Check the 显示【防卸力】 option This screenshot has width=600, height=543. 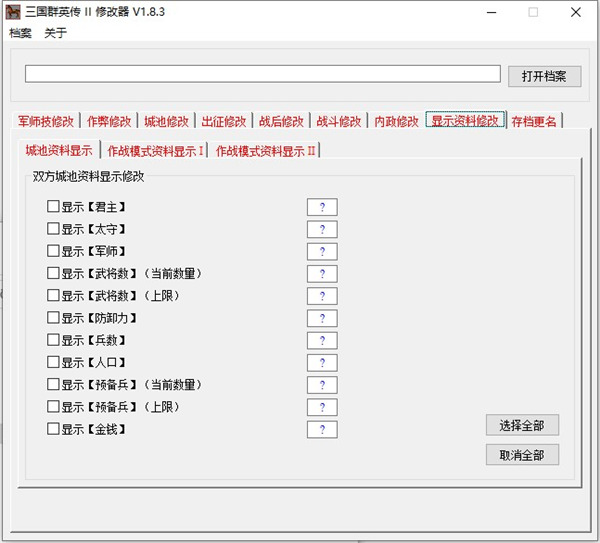tap(53, 318)
